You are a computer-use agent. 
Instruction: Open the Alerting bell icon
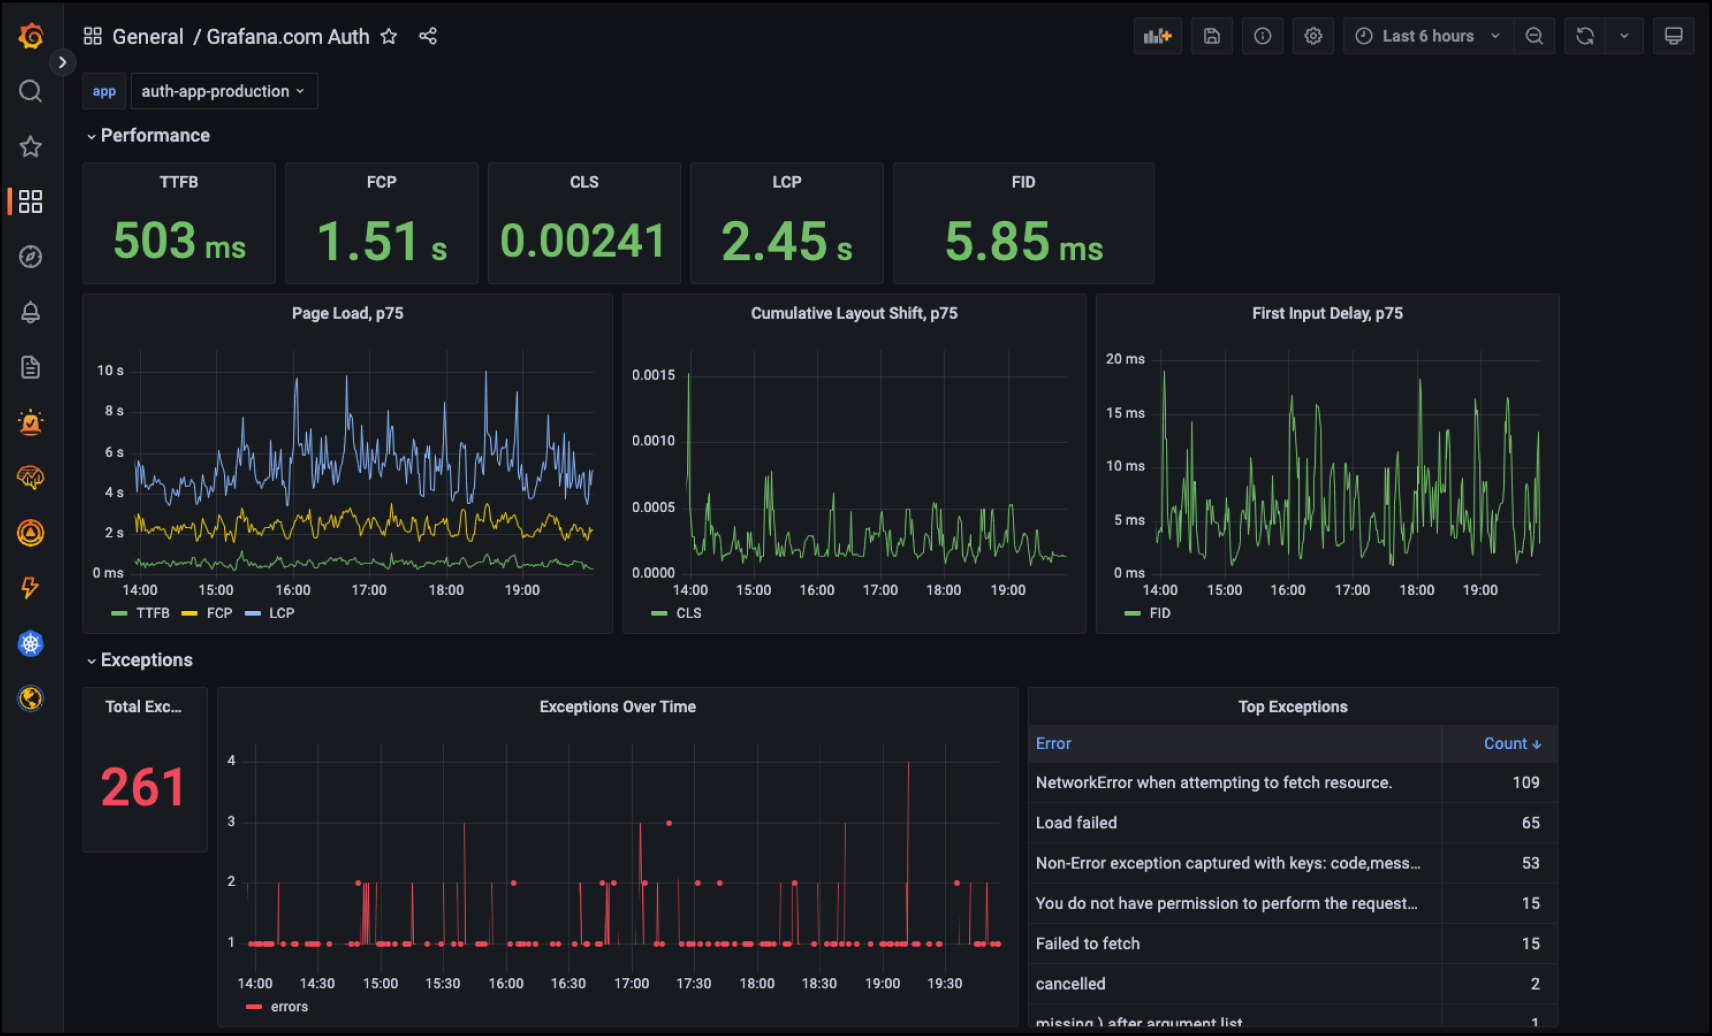coord(30,312)
